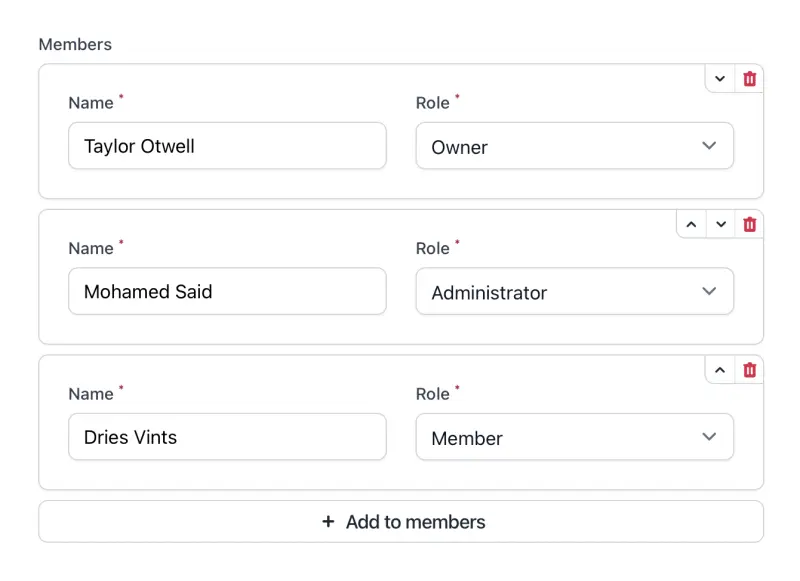Delete the Mohamed Said member row
The image size is (800, 581).
click(749, 225)
